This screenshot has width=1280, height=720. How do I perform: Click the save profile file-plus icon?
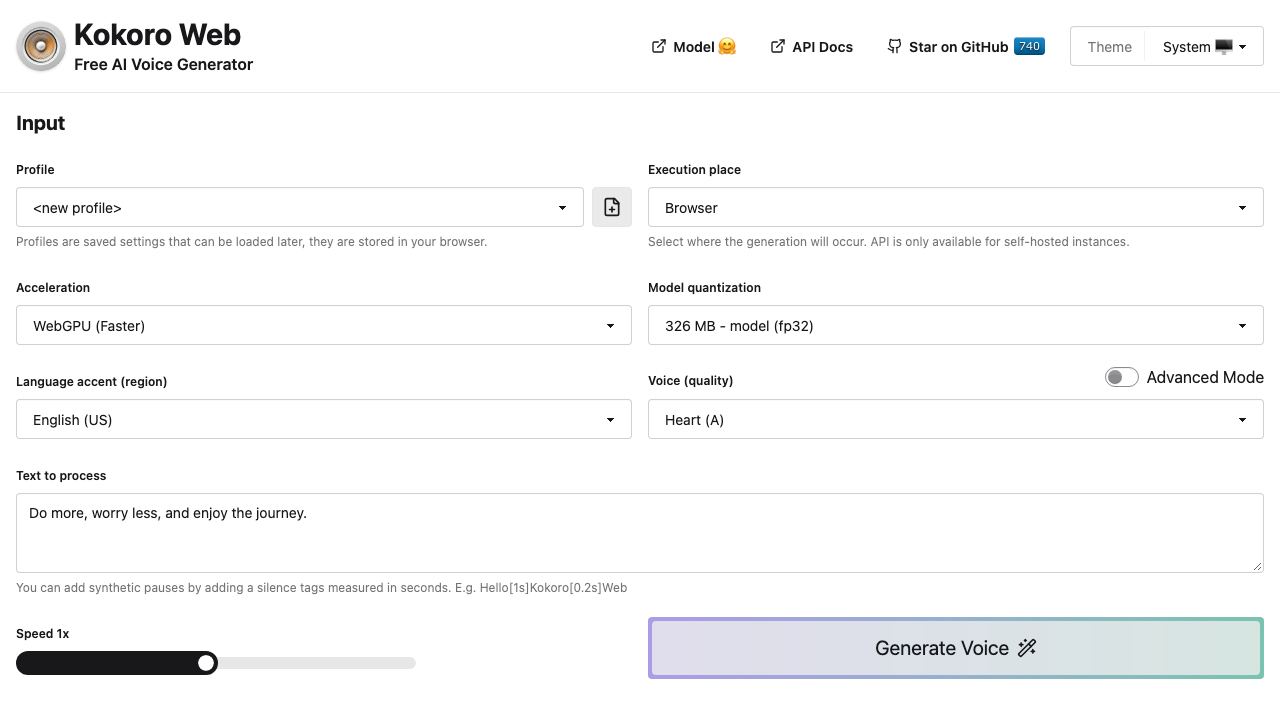pos(612,207)
